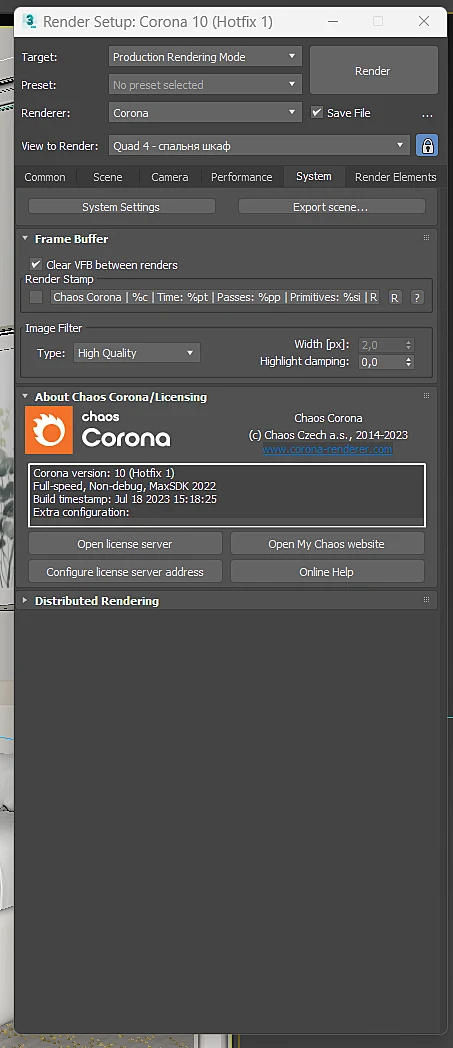Viewport: 453px width, 1048px height.
Task: Switch to the Performance tab
Action: click(241, 177)
